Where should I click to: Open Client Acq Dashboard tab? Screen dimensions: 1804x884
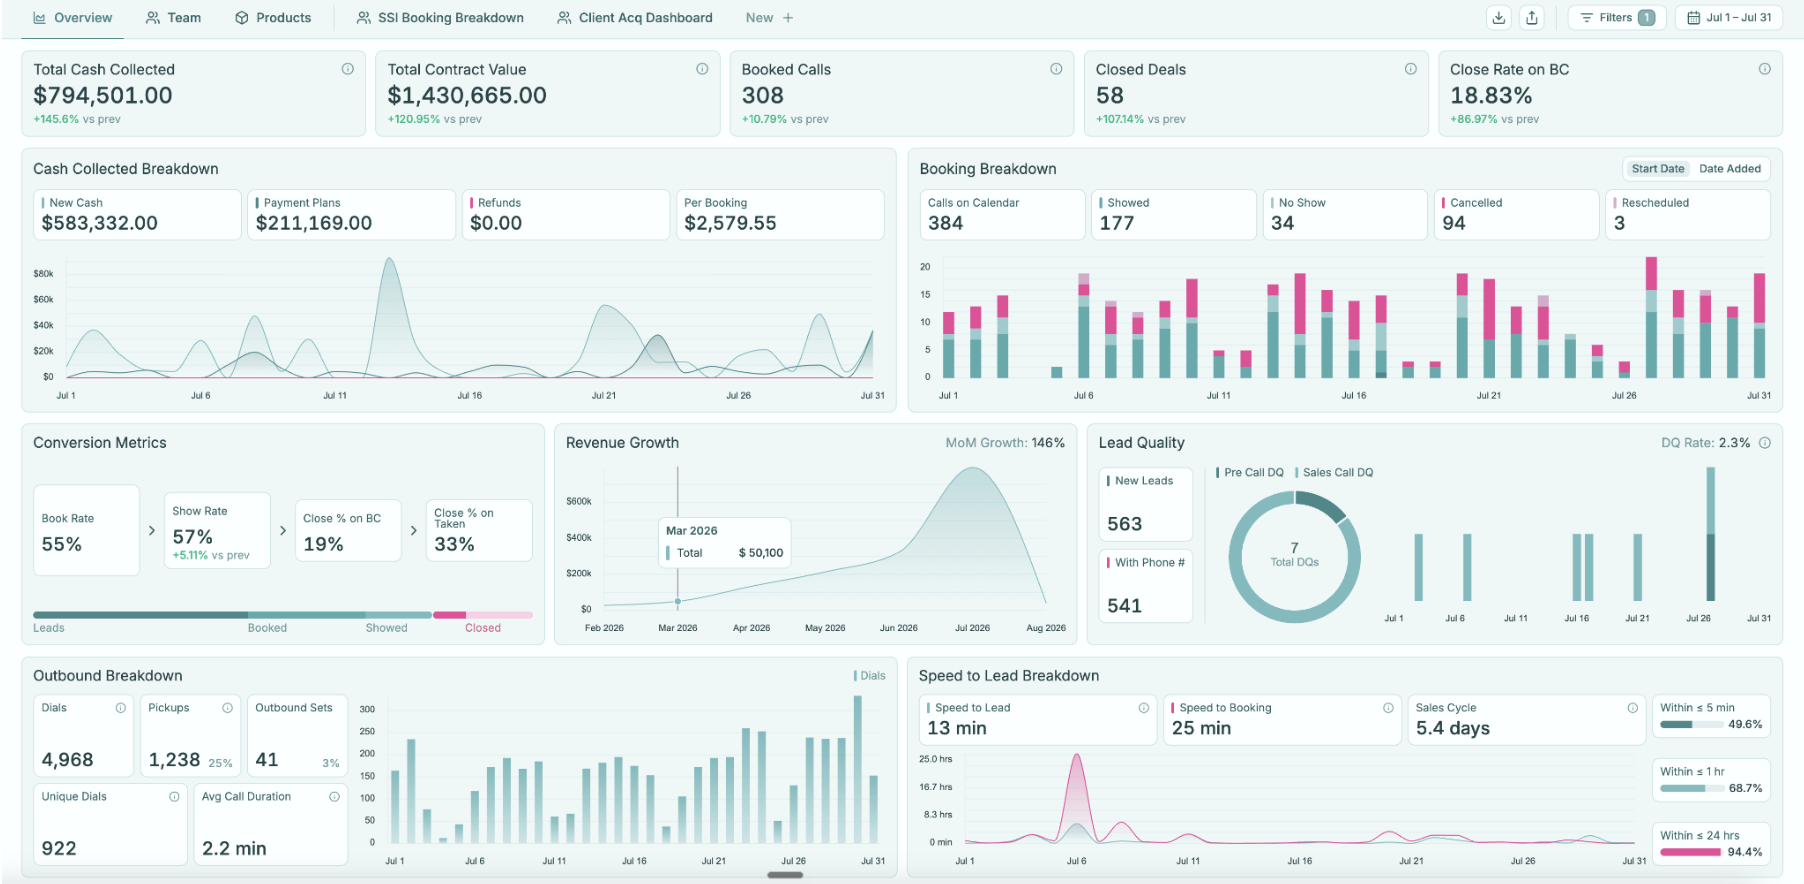(x=635, y=18)
